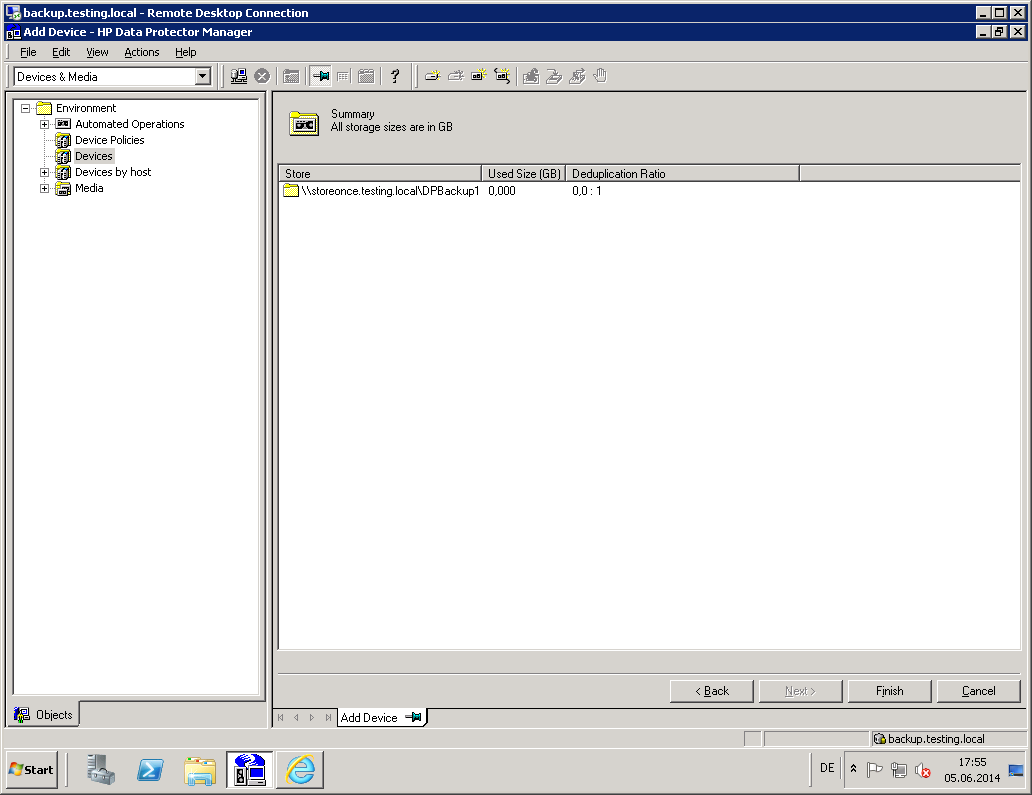Click the cassette icon with arrows
The width and height of the screenshot is (1032, 795).
[502, 76]
